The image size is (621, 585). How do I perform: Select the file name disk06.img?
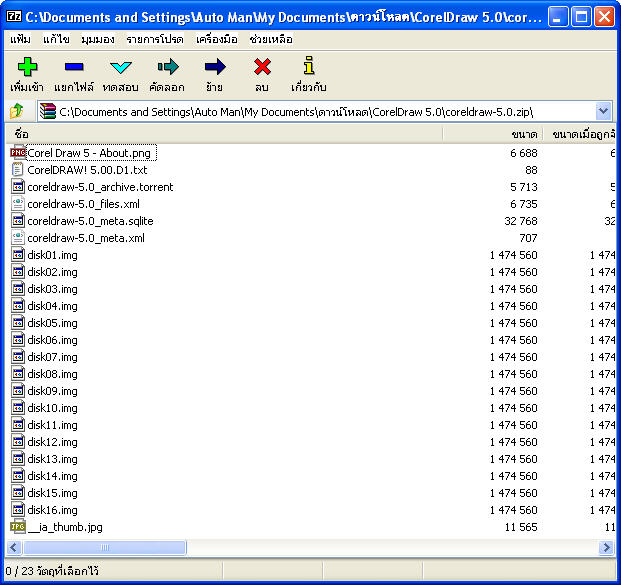pos(52,340)
